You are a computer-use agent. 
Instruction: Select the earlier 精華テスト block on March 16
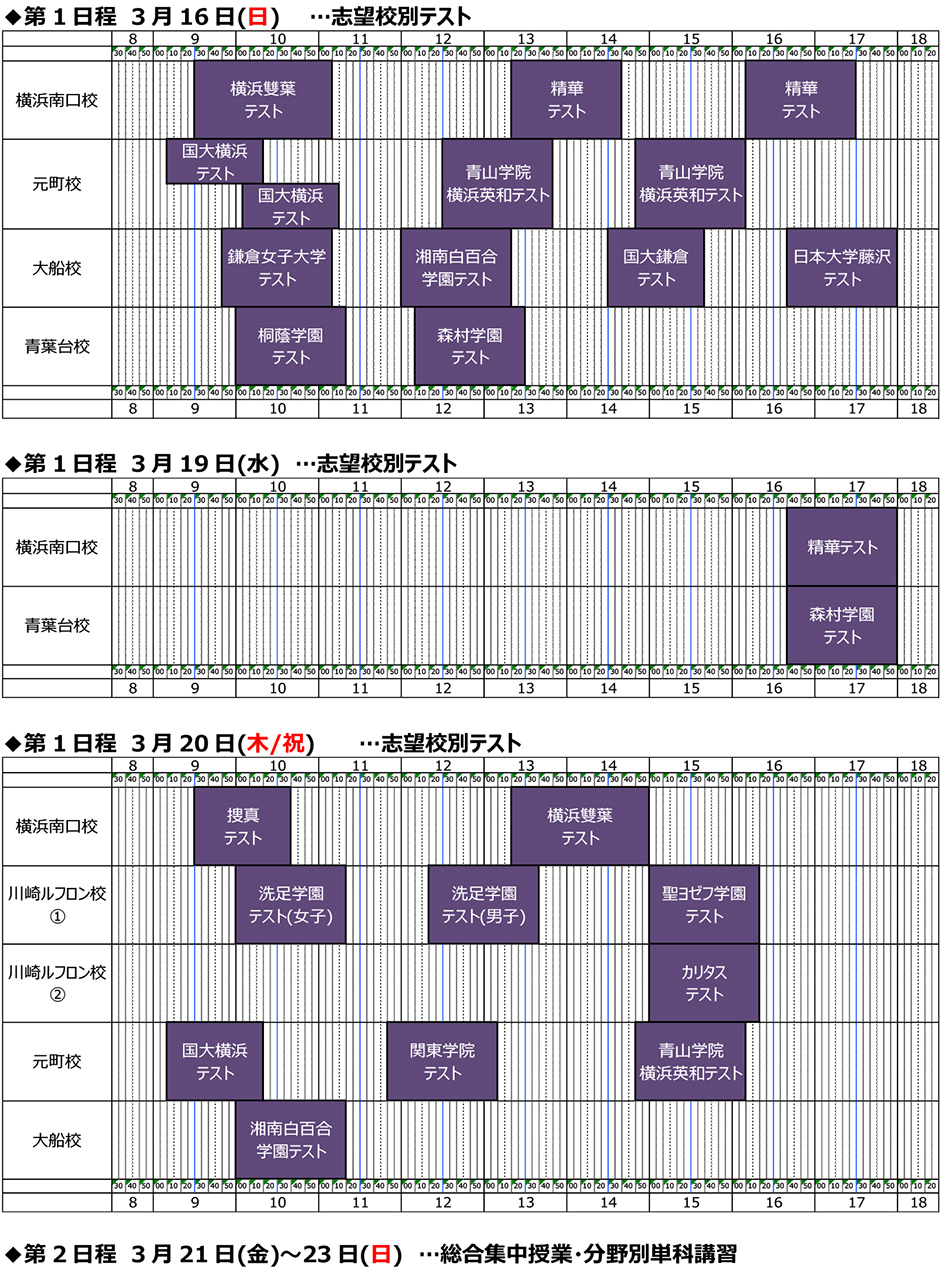(x=567, y=100)
